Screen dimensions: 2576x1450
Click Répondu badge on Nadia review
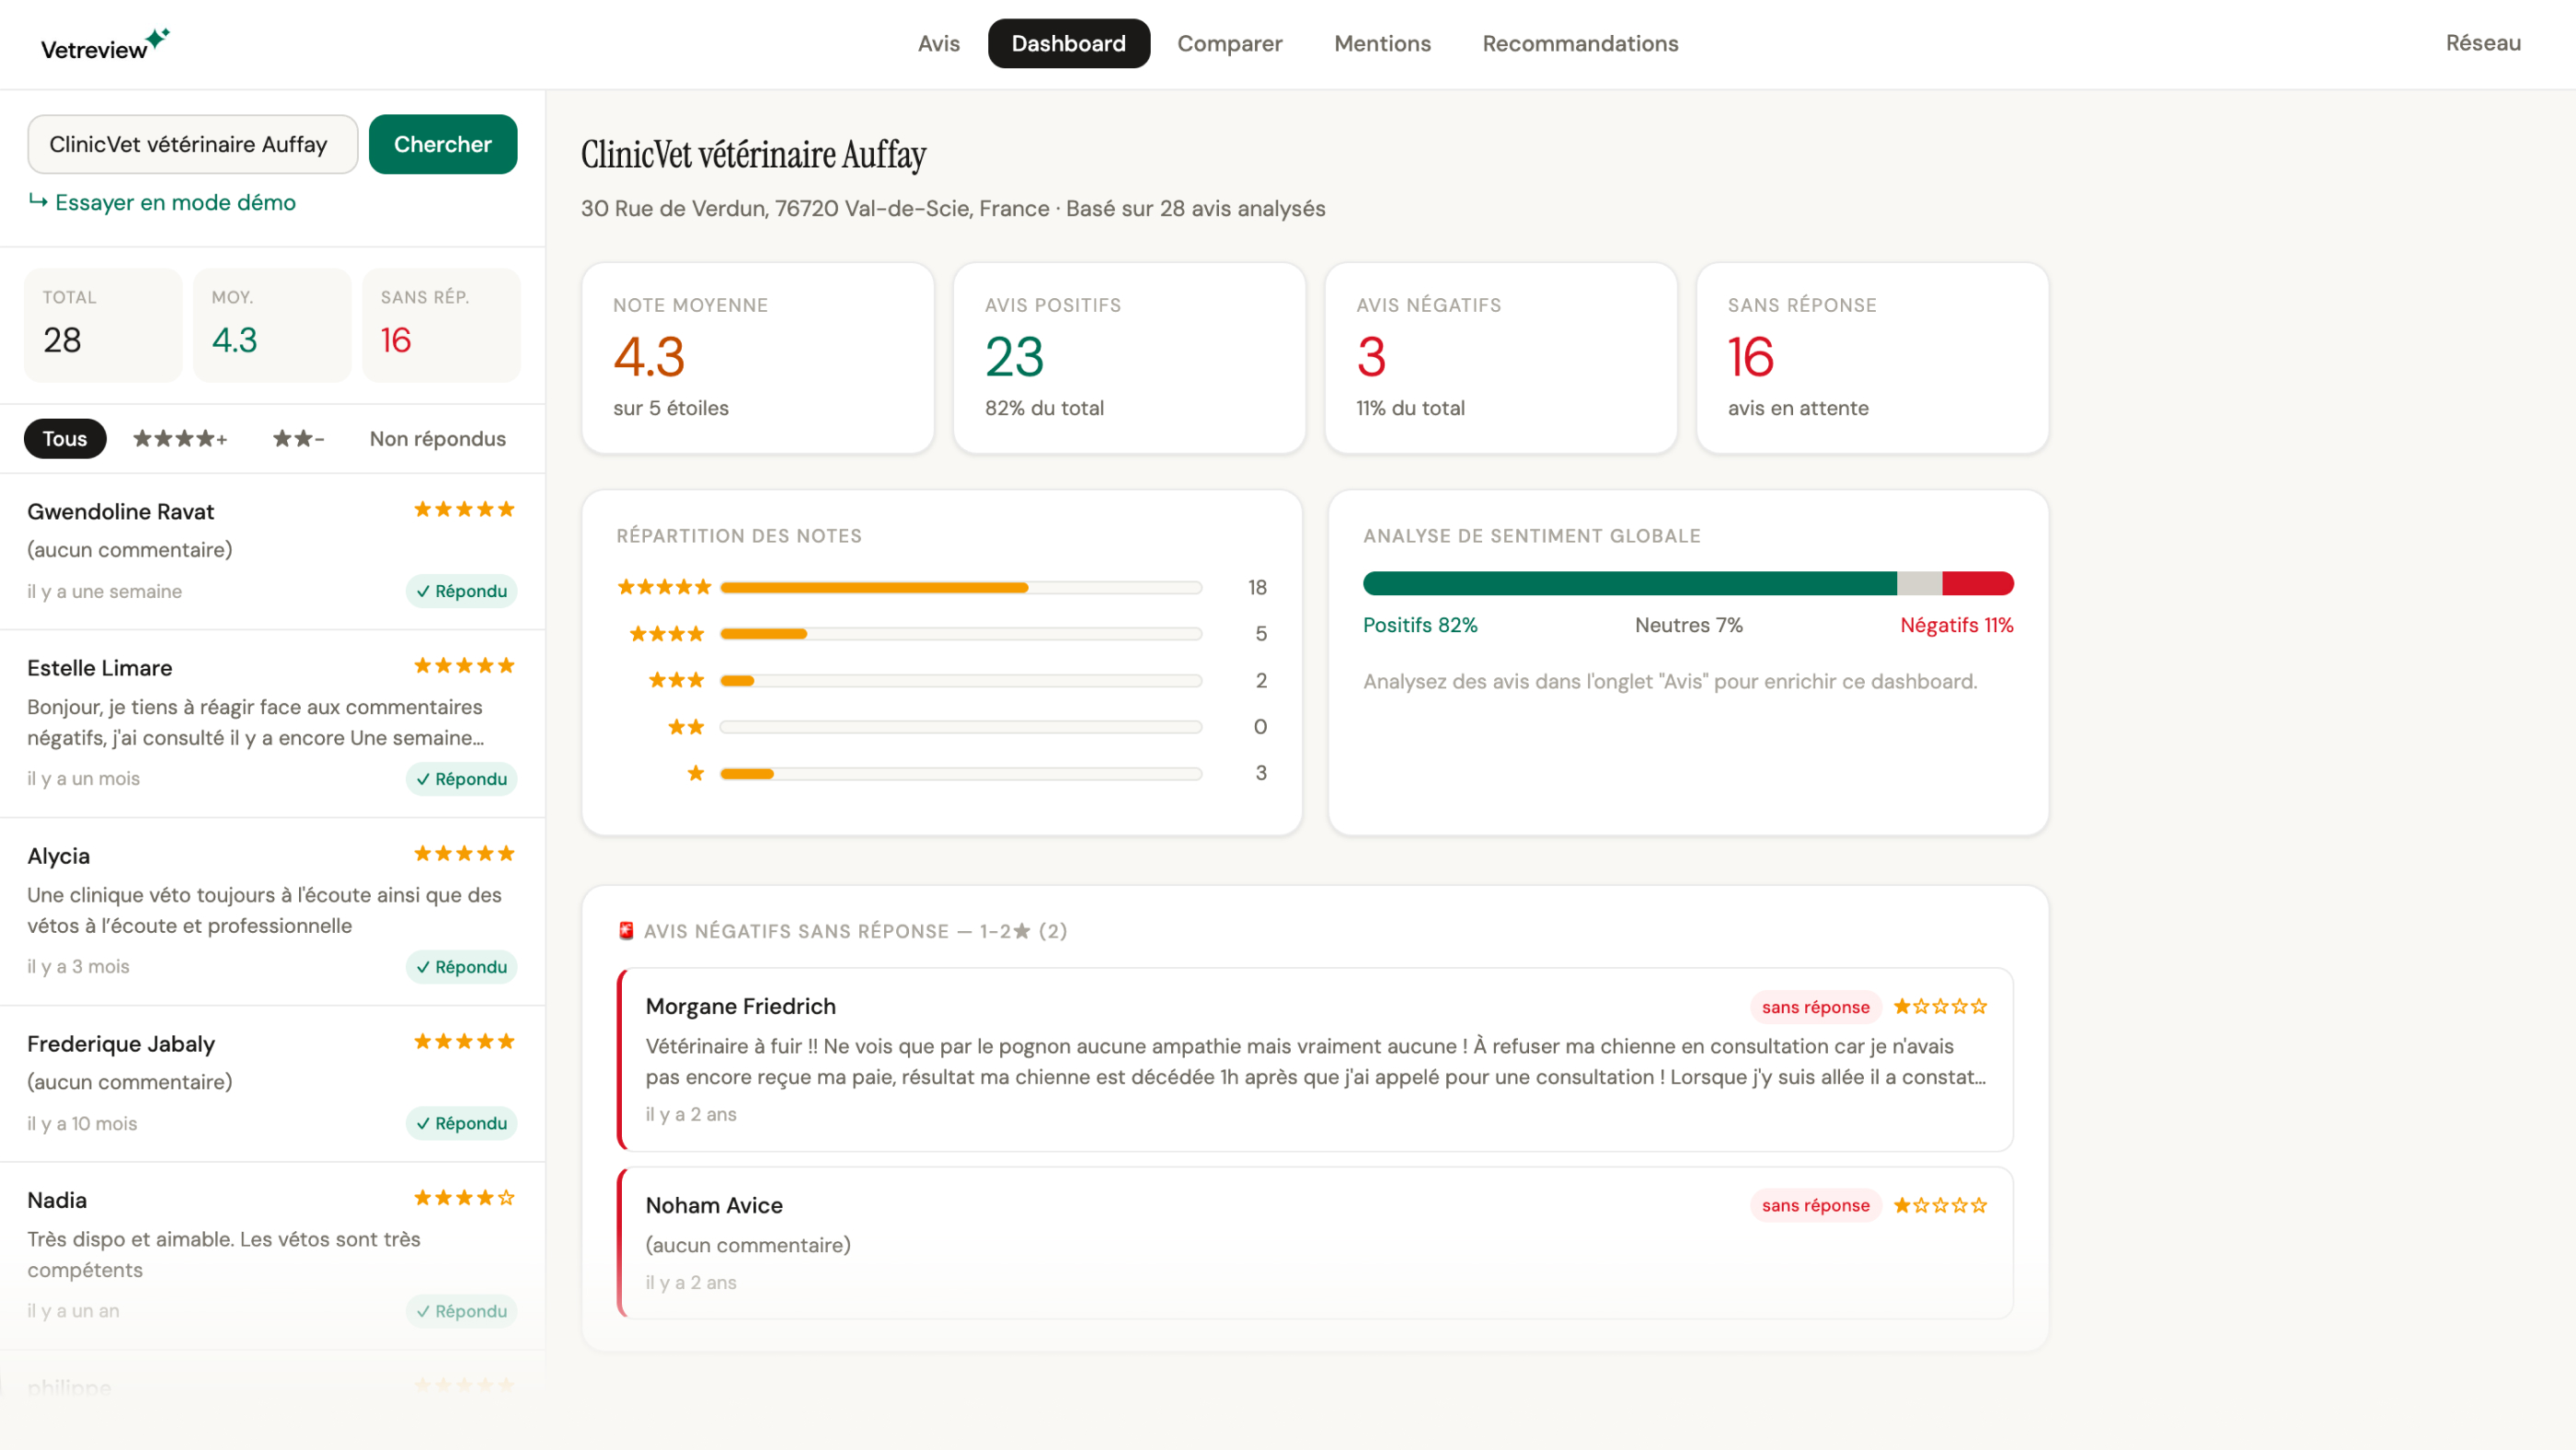coord(461,1311)
